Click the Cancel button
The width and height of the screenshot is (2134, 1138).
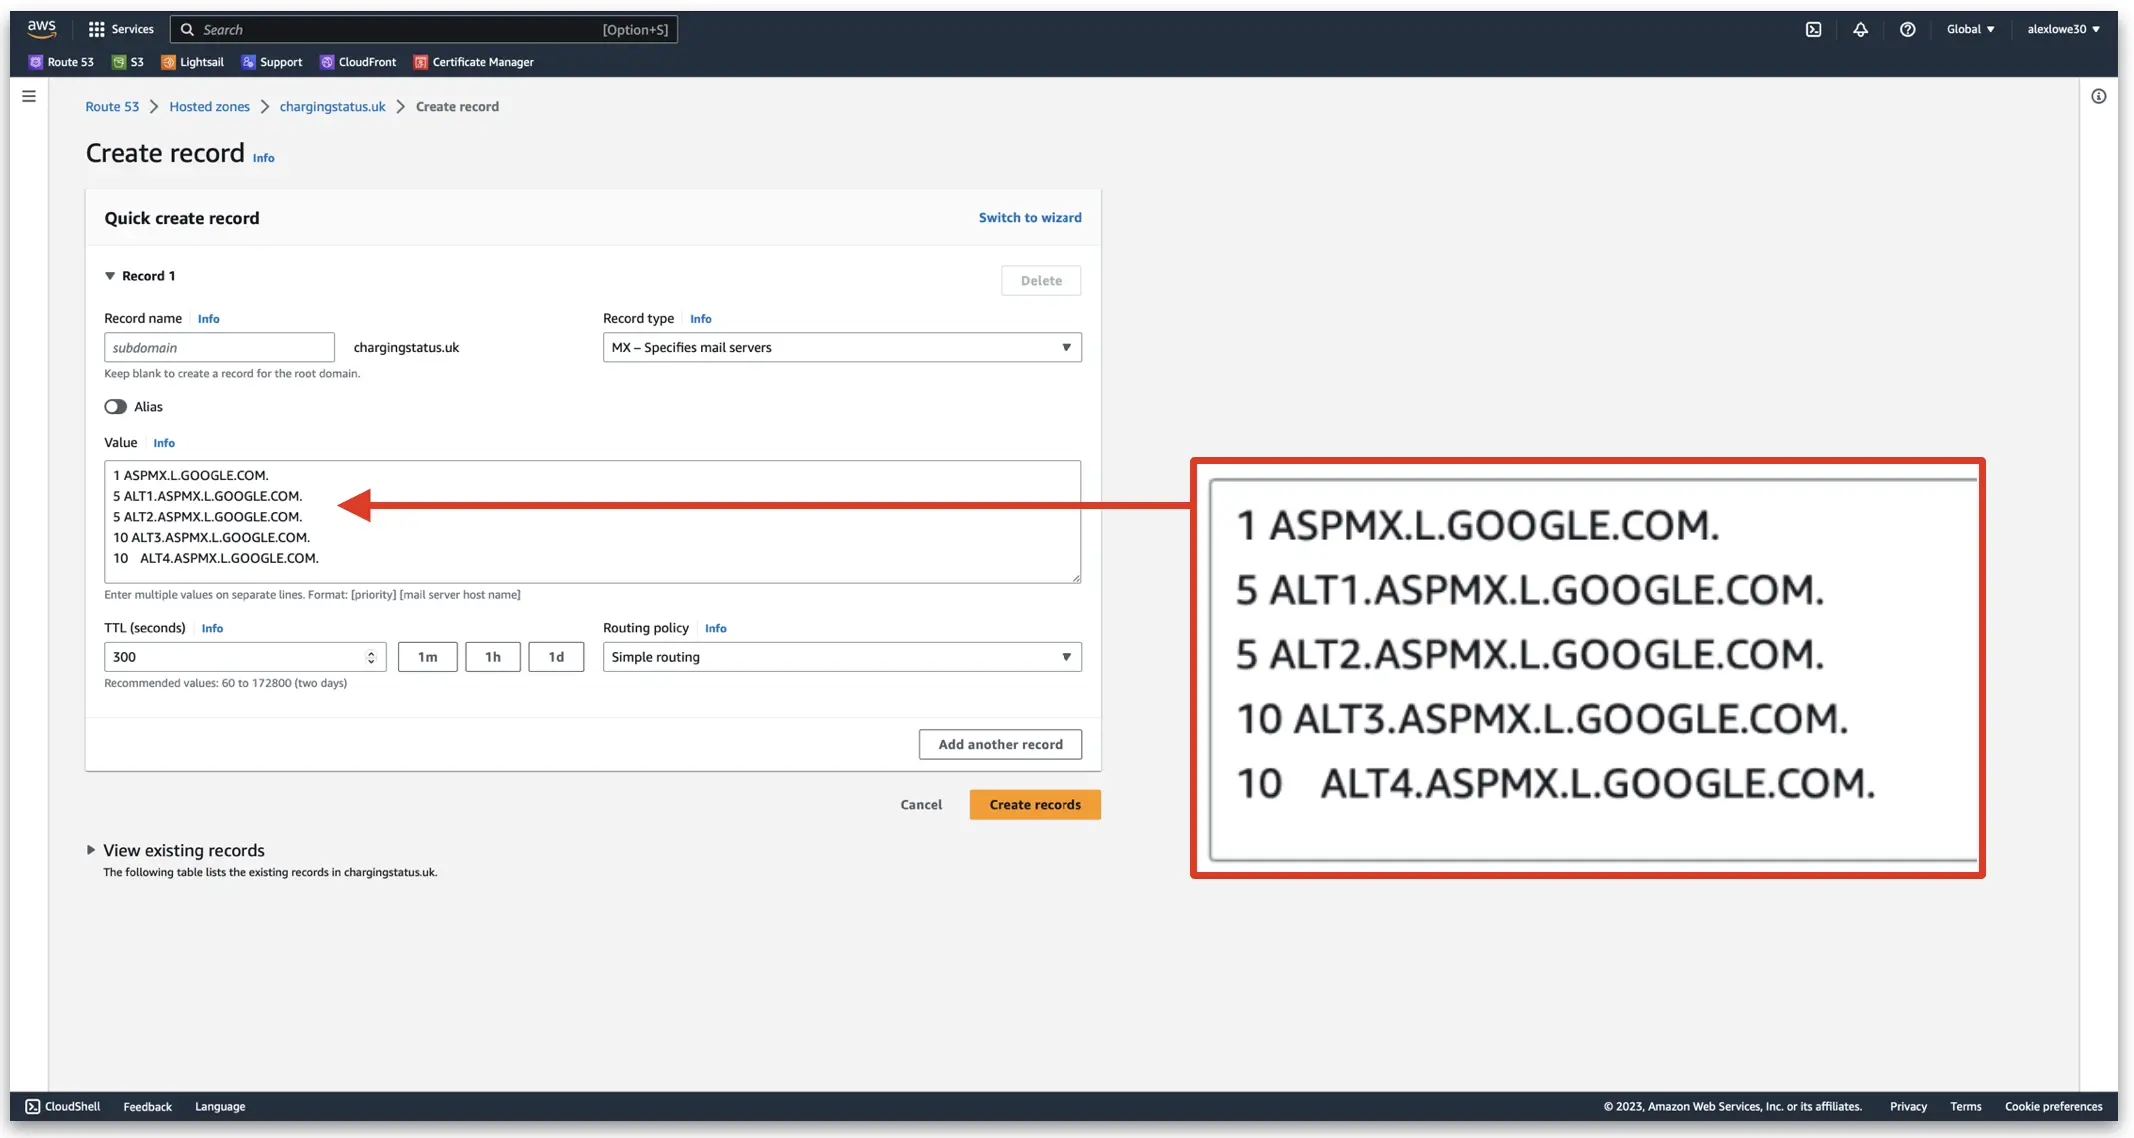[x=921, y=805]
